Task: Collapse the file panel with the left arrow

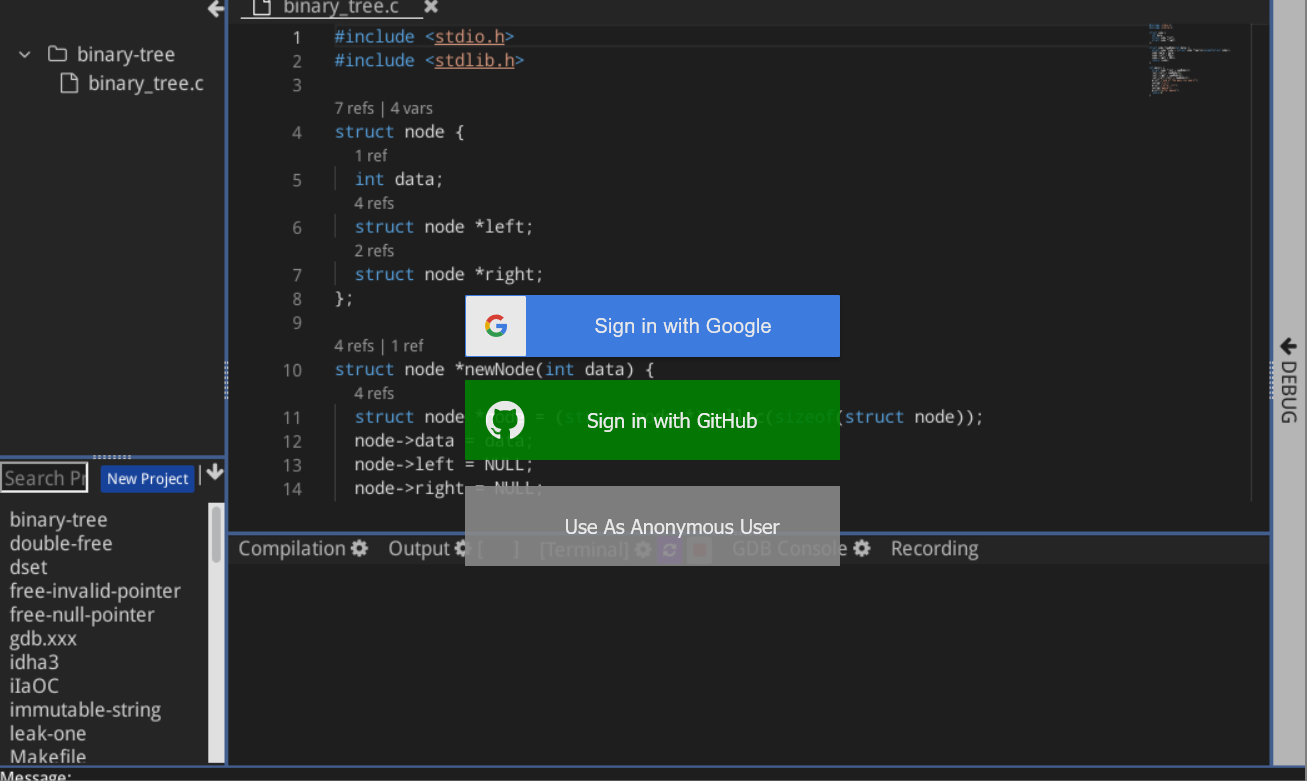Action: coord(216,9)
